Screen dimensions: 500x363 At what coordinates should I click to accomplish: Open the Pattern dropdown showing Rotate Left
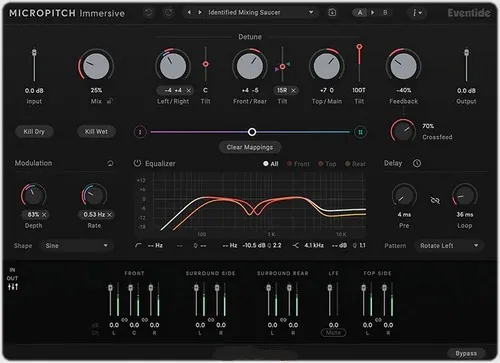449,246
